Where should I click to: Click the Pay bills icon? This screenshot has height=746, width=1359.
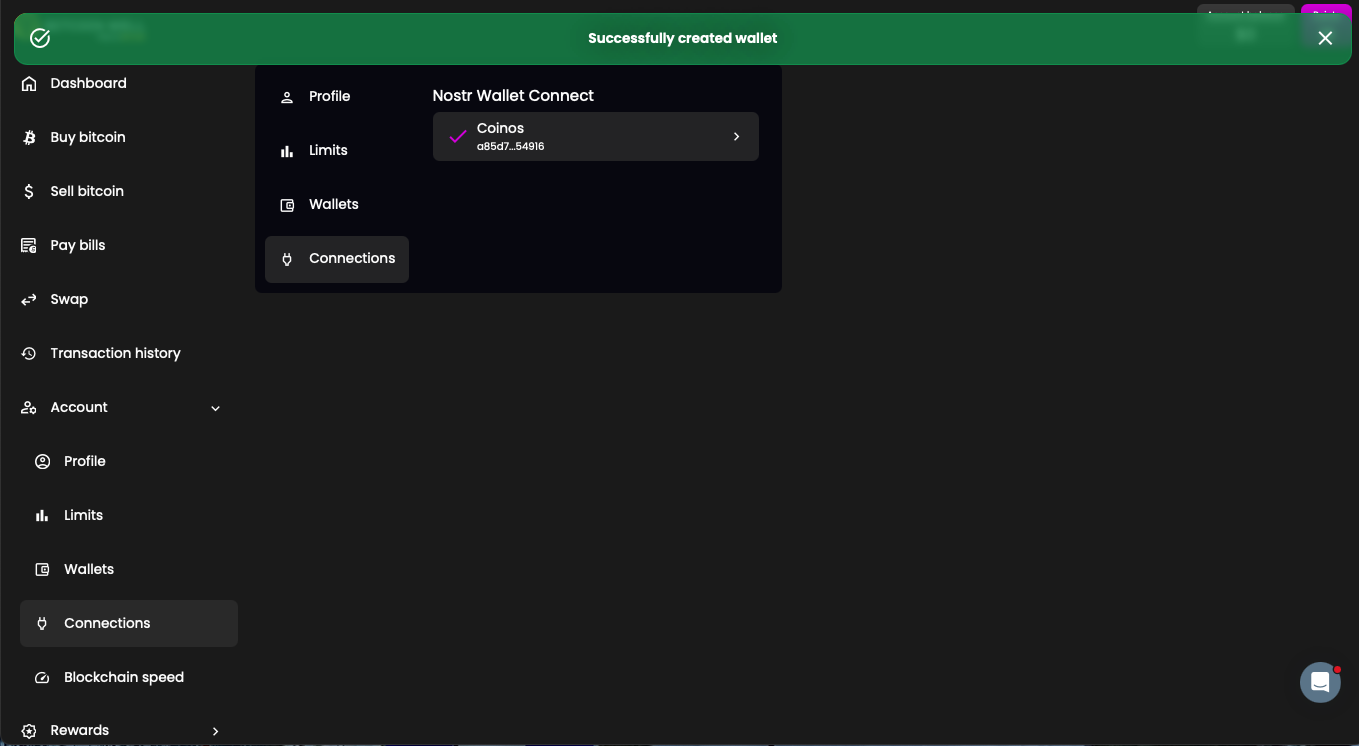(x=29, y=245)
